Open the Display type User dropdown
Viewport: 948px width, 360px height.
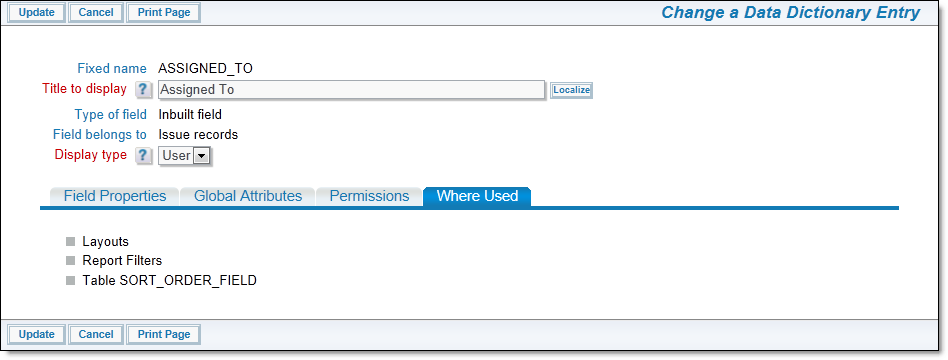point(184,156)
